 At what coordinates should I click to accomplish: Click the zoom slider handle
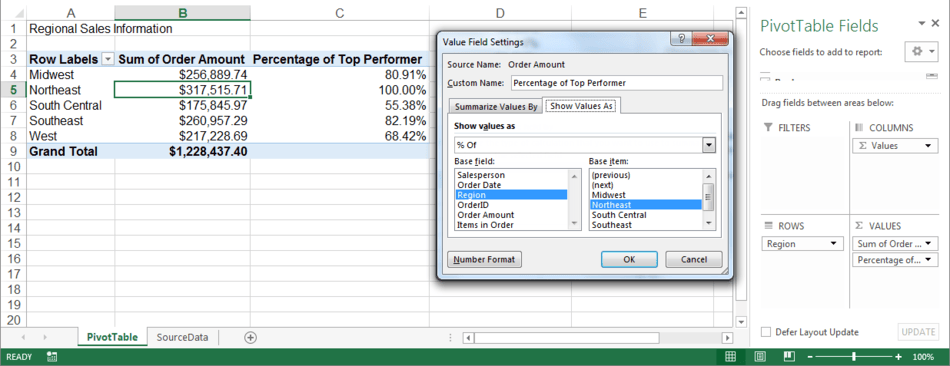[x=854, y=357]
